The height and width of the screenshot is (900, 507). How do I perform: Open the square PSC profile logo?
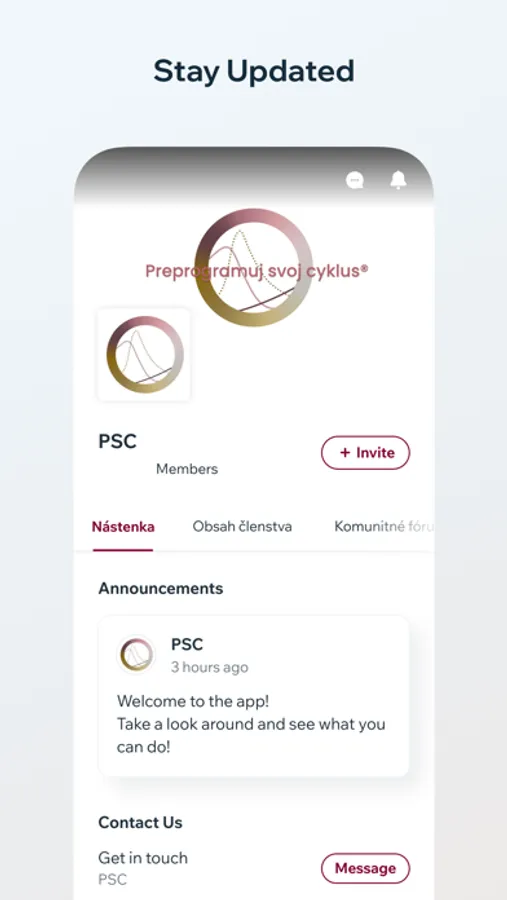pos(144,354)
